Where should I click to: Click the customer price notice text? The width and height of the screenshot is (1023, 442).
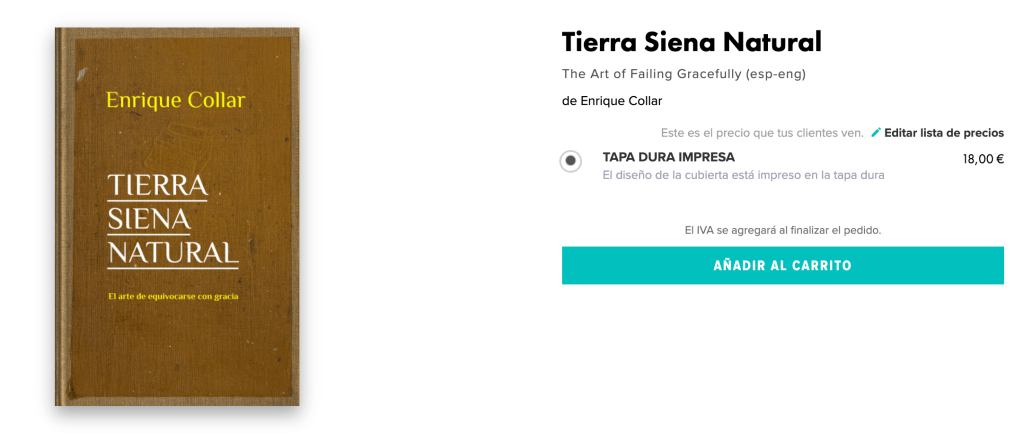[761, 133]
